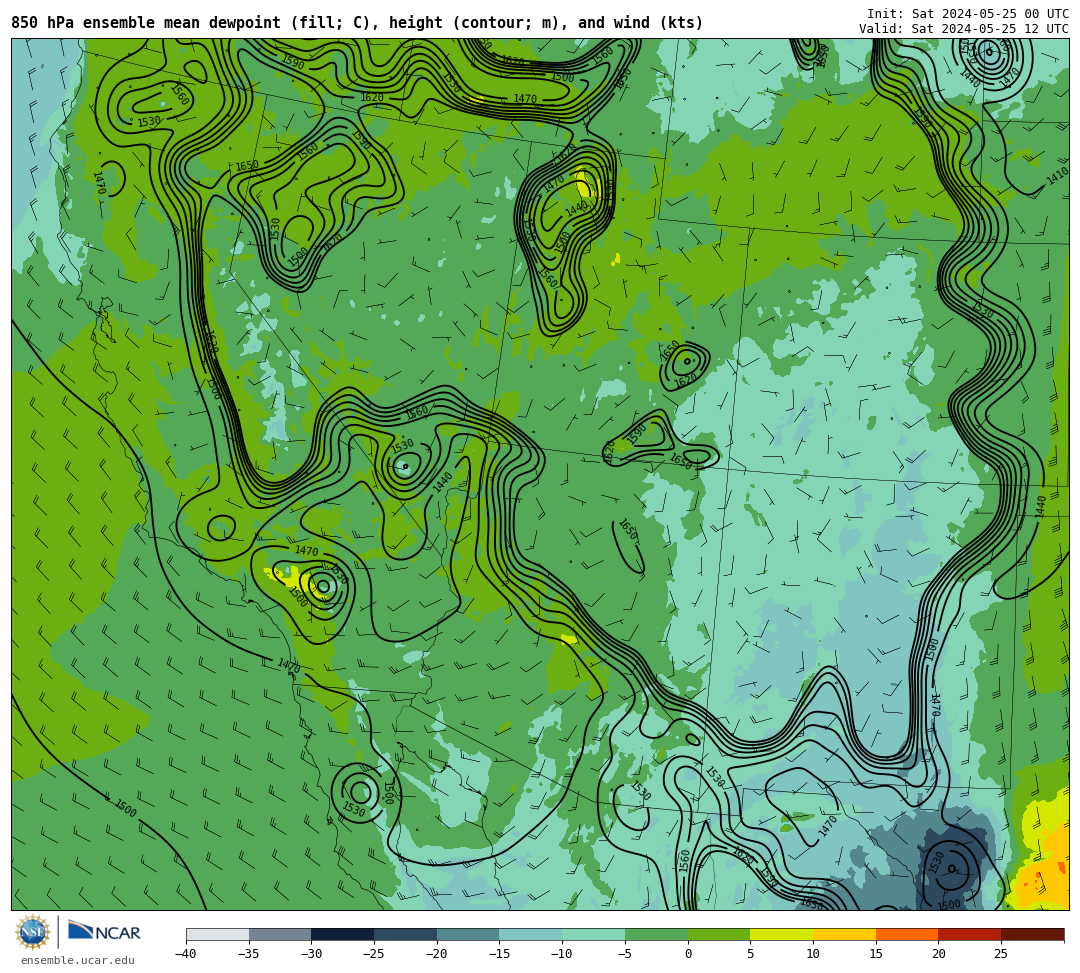
Task: Click the positive 10 colorbar tick label
Action: click(813, 954)
